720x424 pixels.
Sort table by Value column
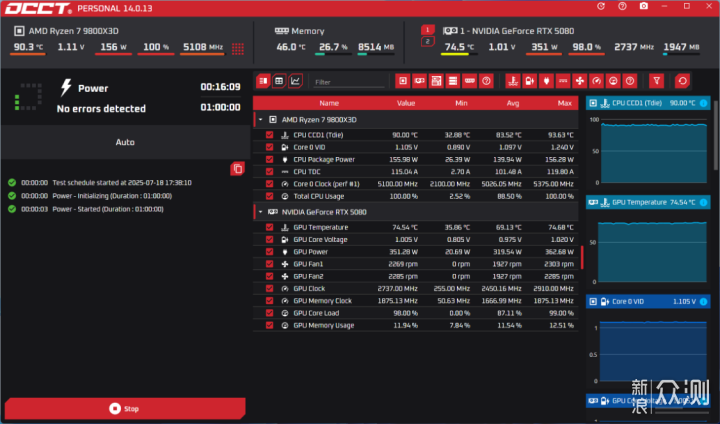click(x=406, y=103)
